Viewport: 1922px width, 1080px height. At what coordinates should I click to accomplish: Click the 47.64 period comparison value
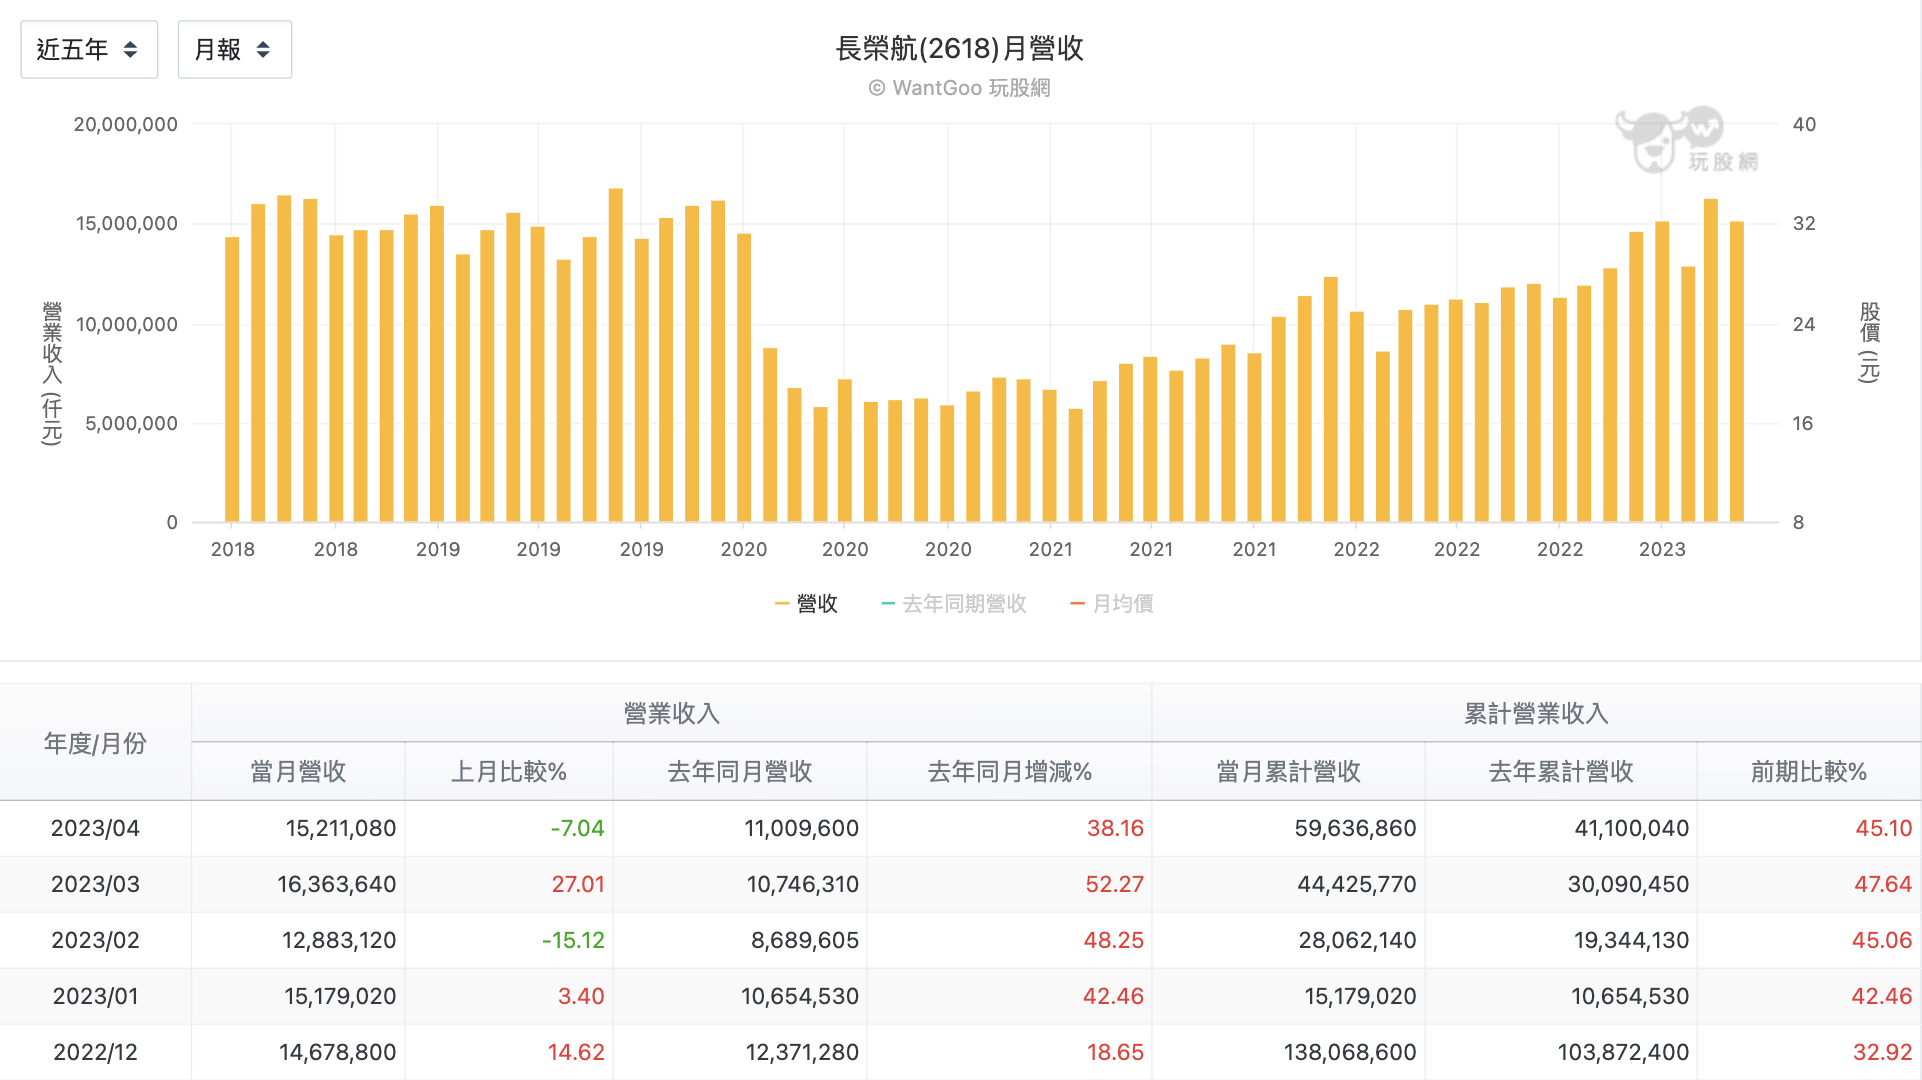pos(1883,884)
